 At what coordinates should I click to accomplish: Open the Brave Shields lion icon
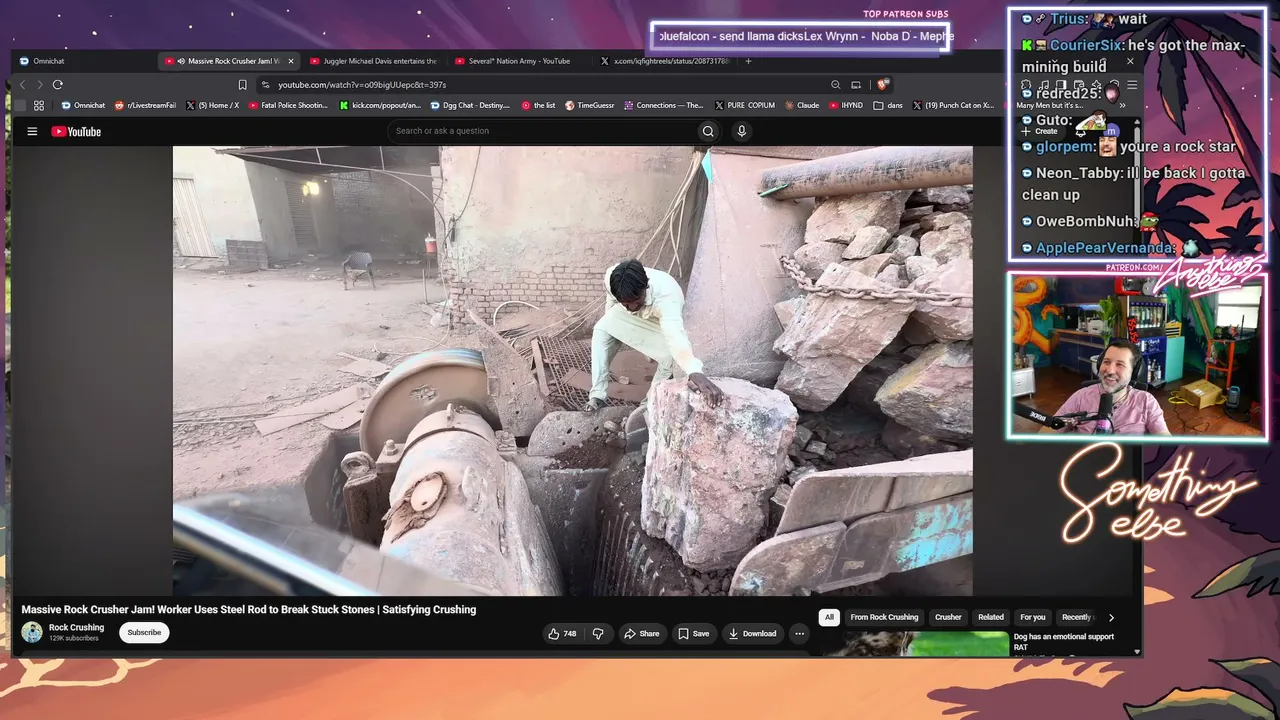(x=883, y=85)
